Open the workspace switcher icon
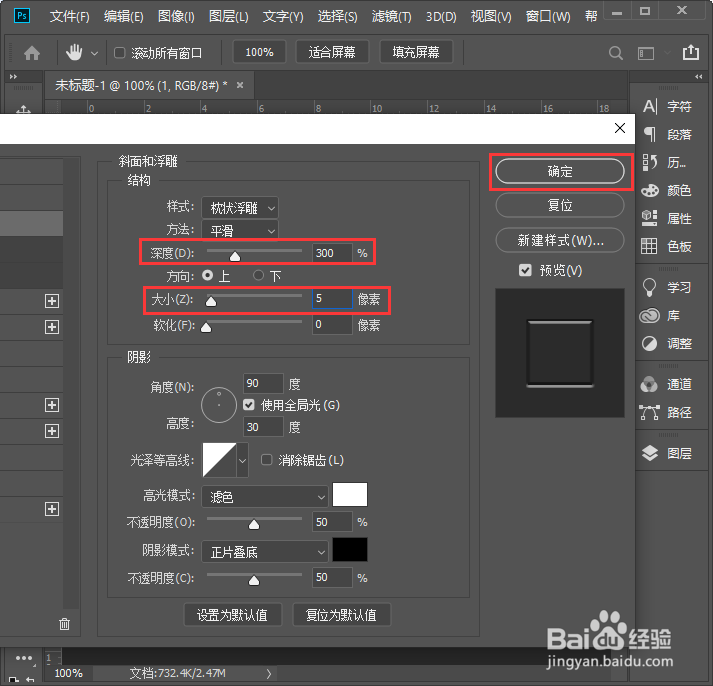Image resolution: width=713 pixels, height=686 pixels. 646,53
